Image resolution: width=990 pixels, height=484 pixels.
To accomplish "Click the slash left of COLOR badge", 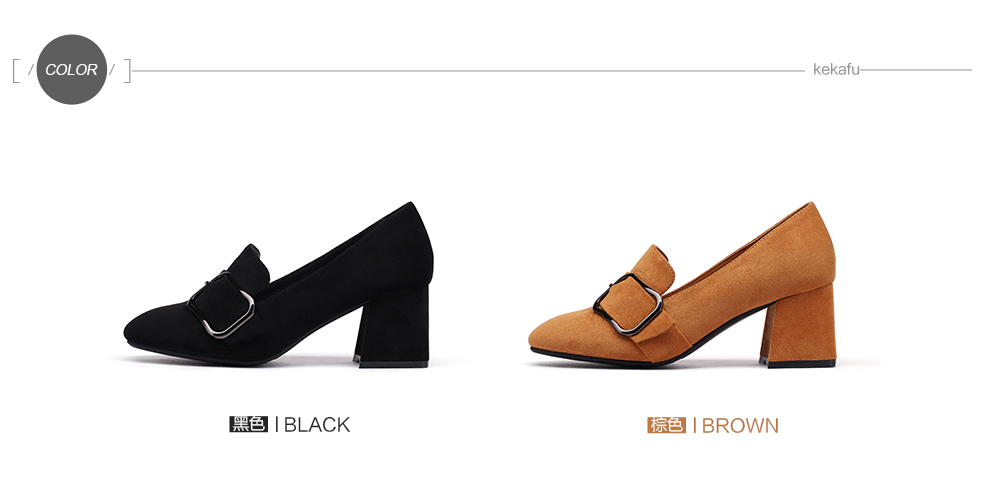I will (x=31, y=70).
